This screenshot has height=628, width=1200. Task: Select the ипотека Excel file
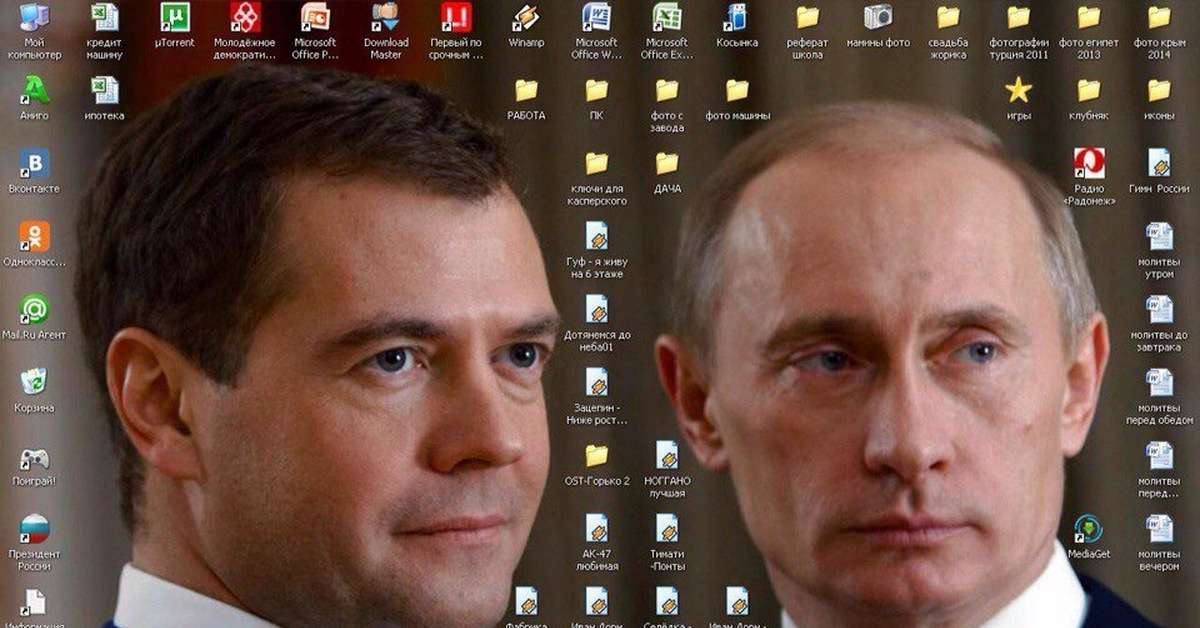pos(104,91)
